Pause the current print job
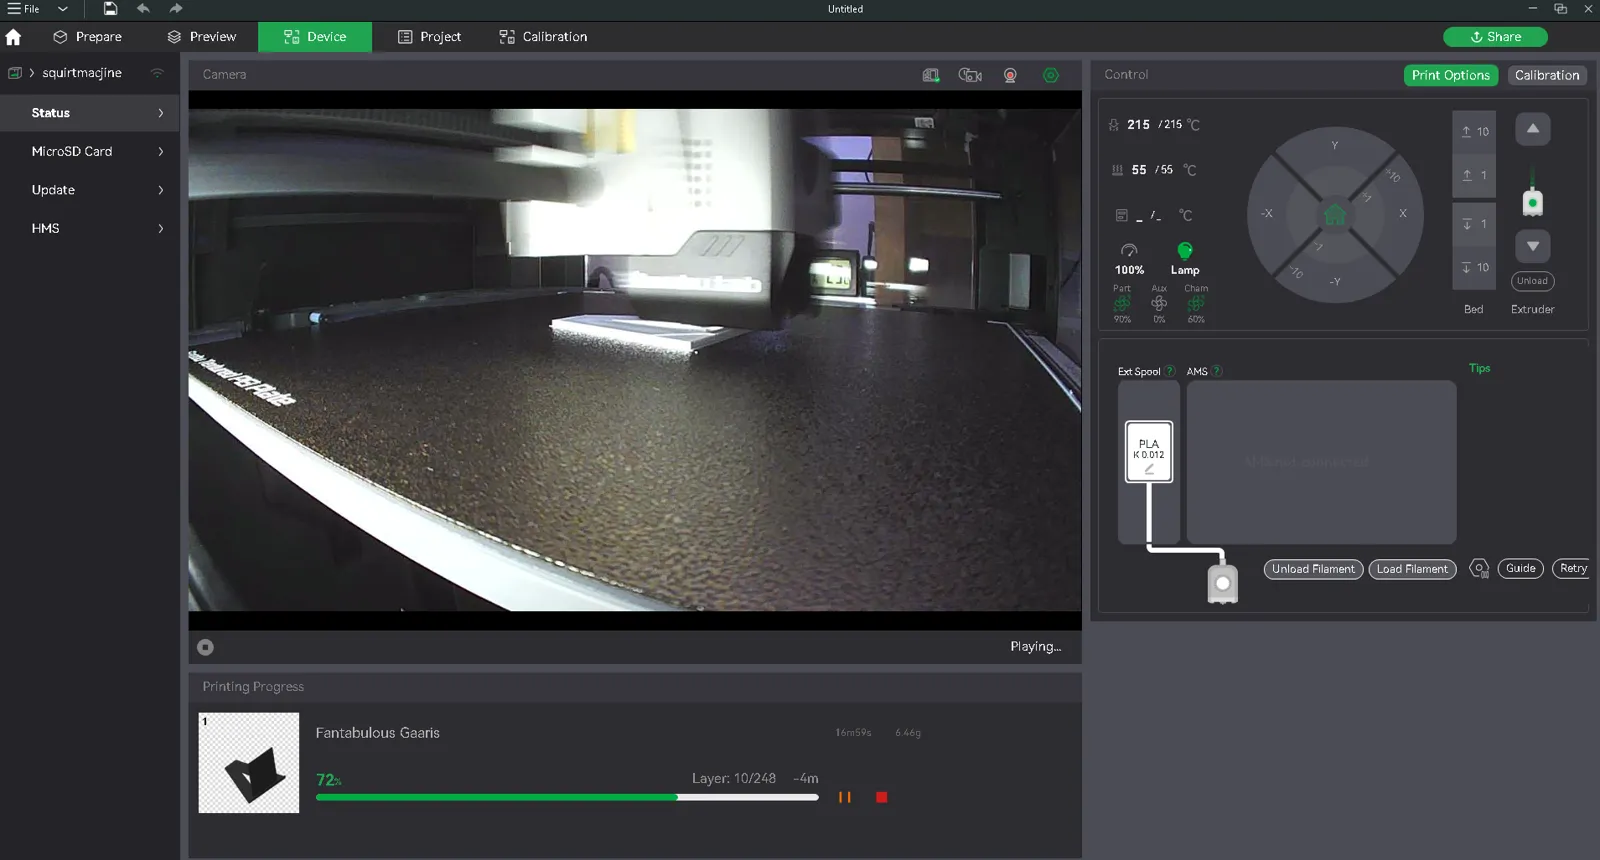1600x860 pixels. tap(845, 797)
